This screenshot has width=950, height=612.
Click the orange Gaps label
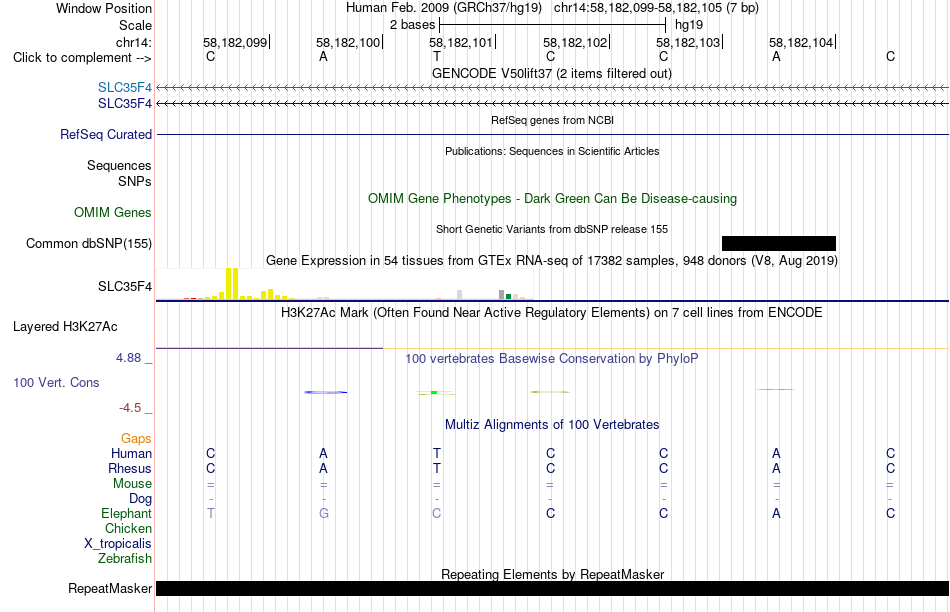136,439
